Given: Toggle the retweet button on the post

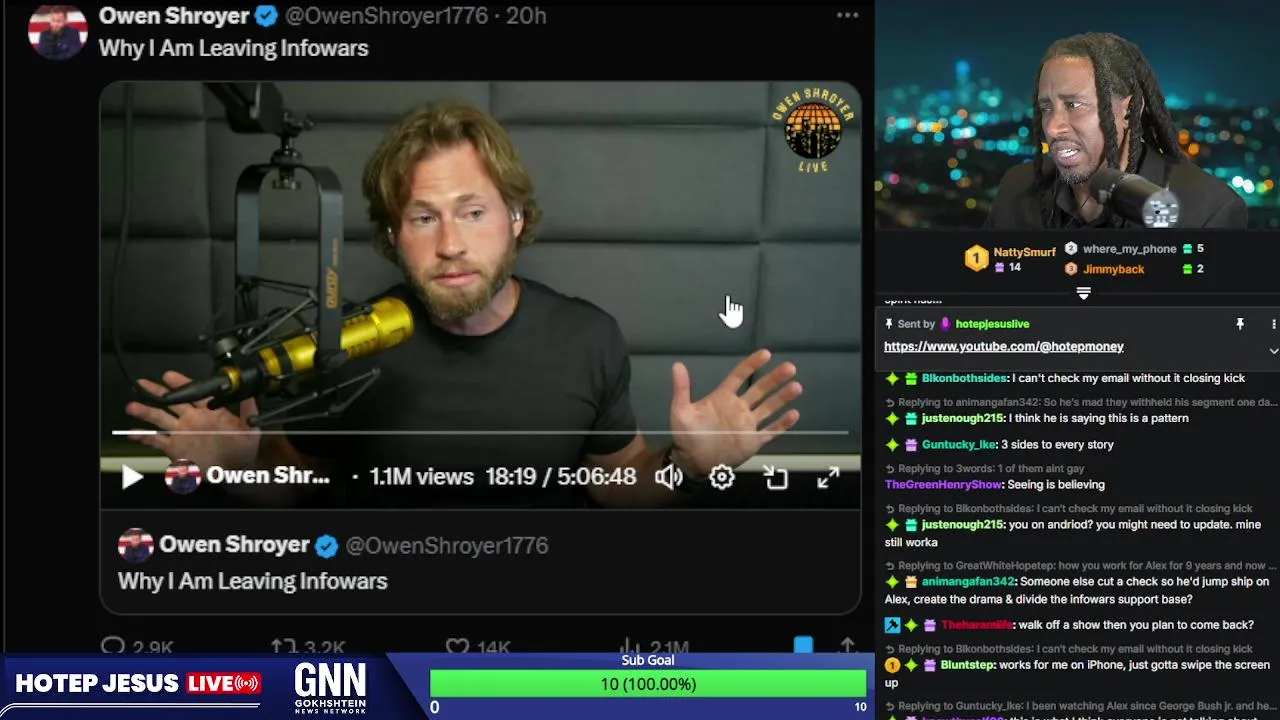Looking at the screenshot, I should point(285,646).
